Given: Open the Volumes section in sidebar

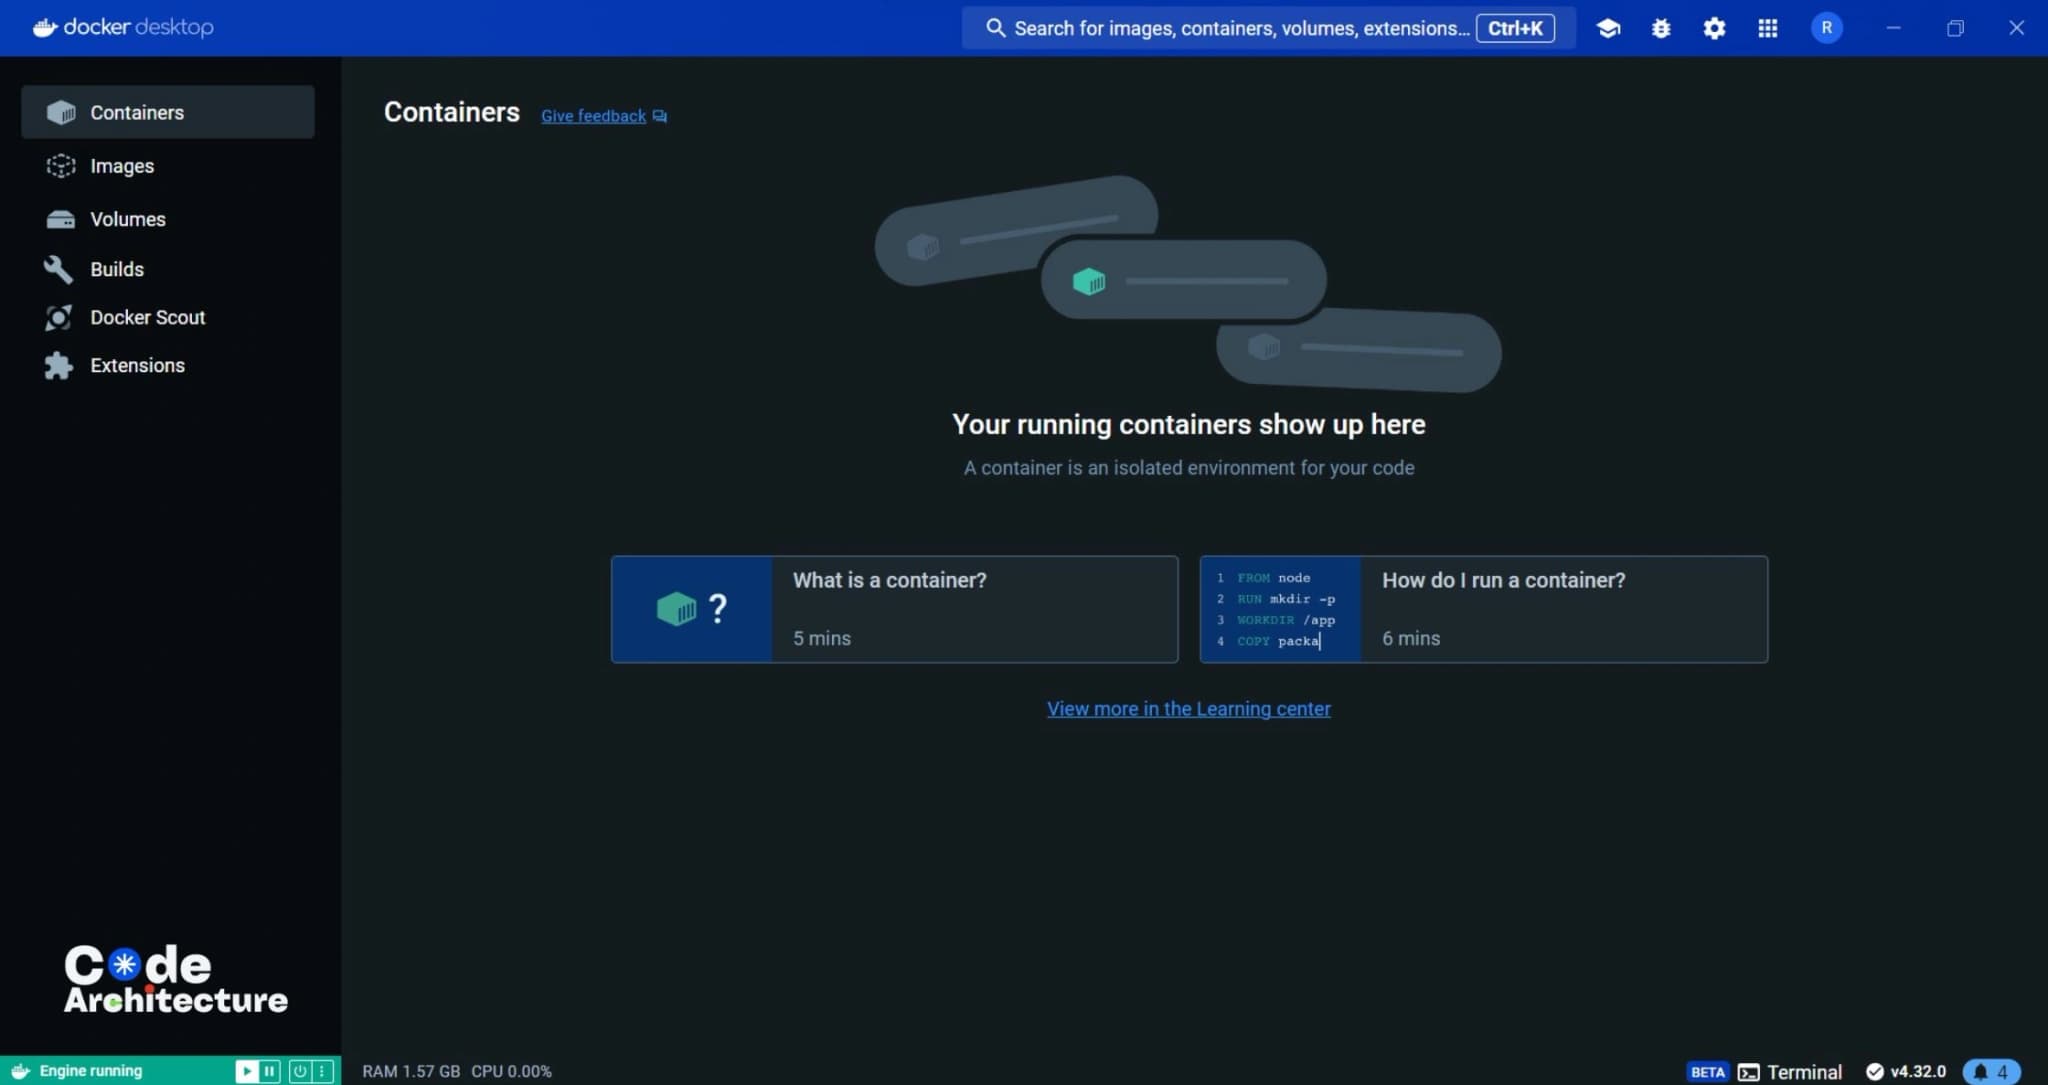Looking at the screenshot, I should (x=168, y=219).
